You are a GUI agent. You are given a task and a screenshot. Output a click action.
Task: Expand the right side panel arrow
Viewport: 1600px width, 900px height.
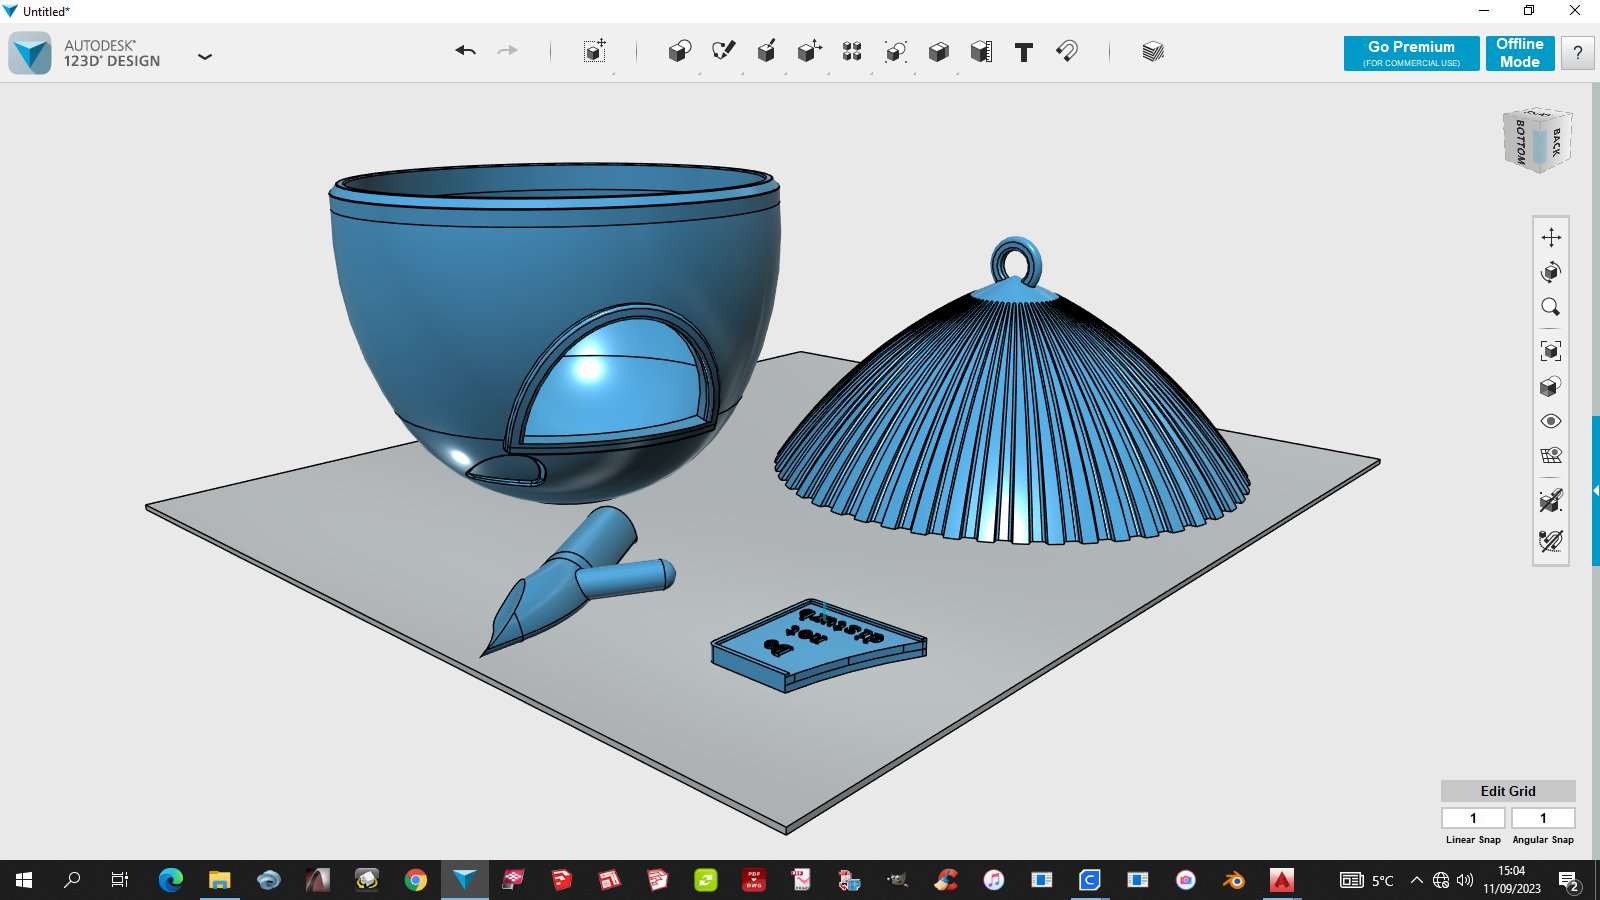(x=1596, y=490)
